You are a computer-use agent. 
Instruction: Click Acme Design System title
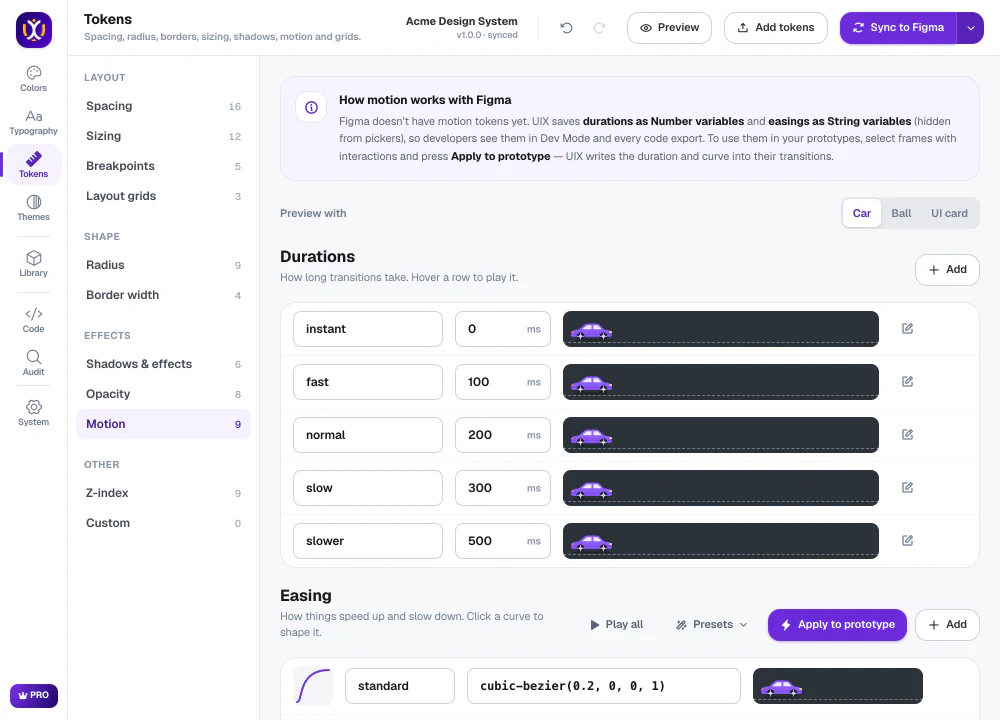(462, 21)
